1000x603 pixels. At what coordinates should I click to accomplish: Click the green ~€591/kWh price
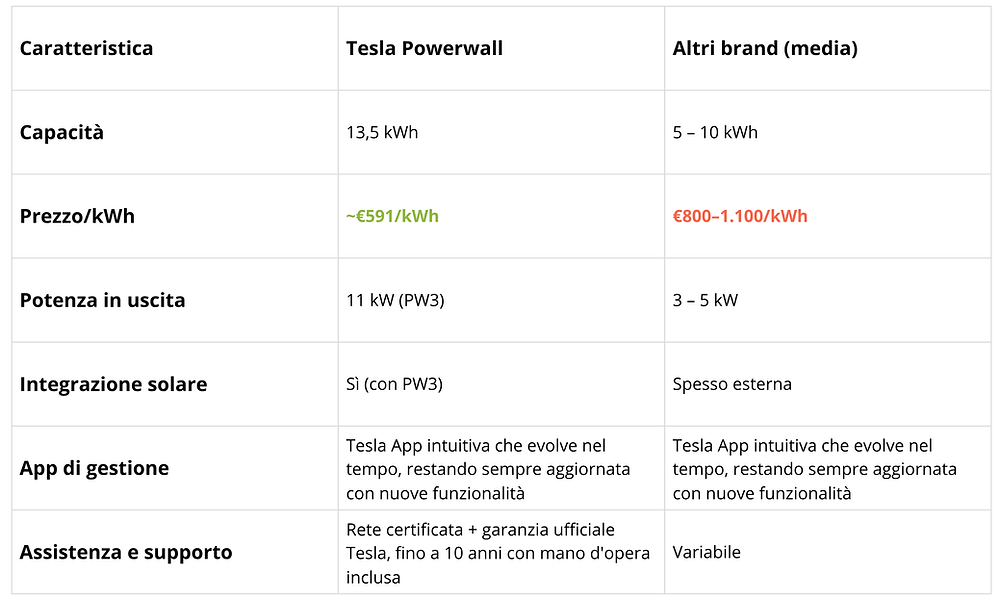click(x=392, y=217)
